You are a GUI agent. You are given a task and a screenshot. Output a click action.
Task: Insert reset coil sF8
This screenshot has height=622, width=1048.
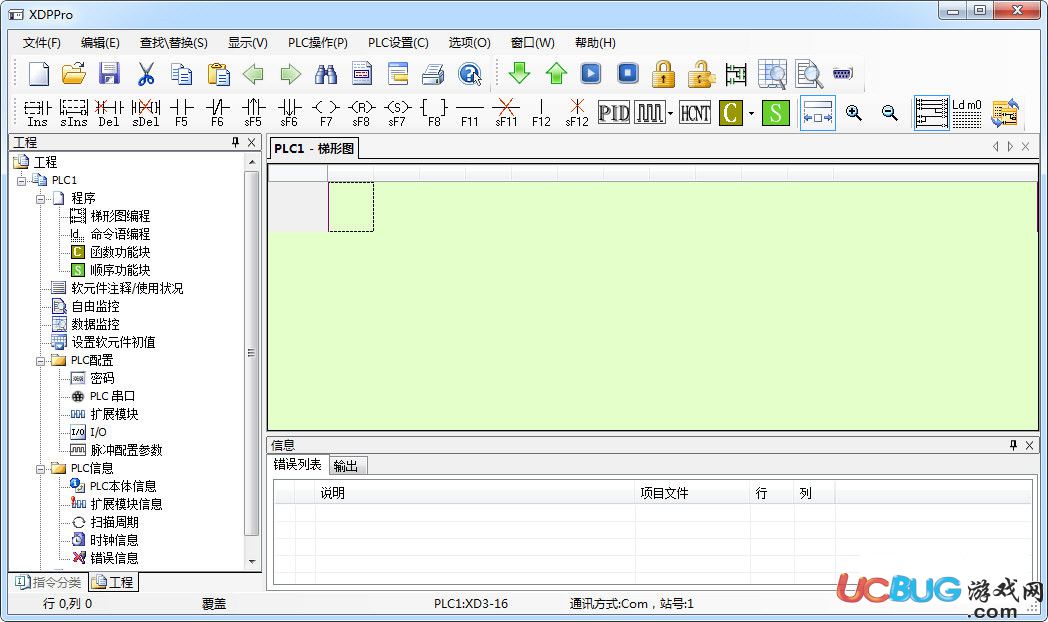coord(361,113)
